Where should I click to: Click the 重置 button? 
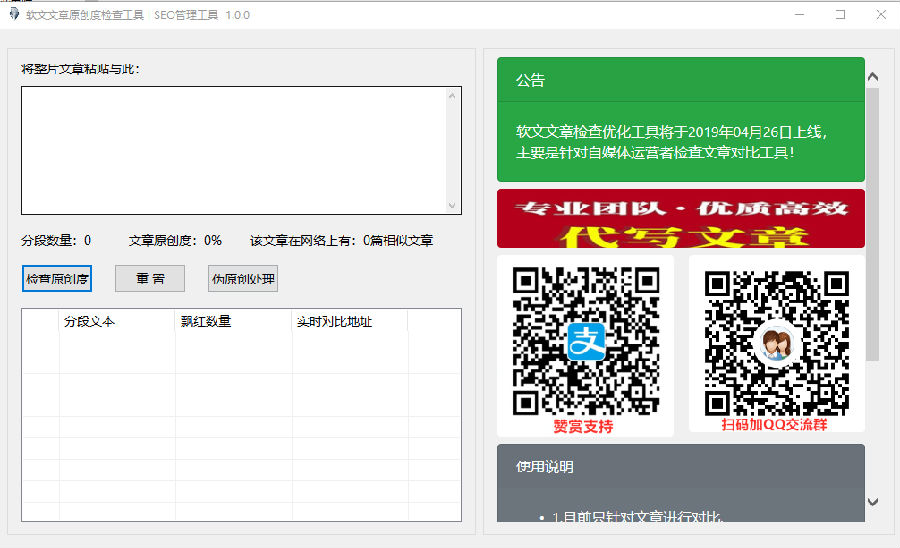point(150,278)
